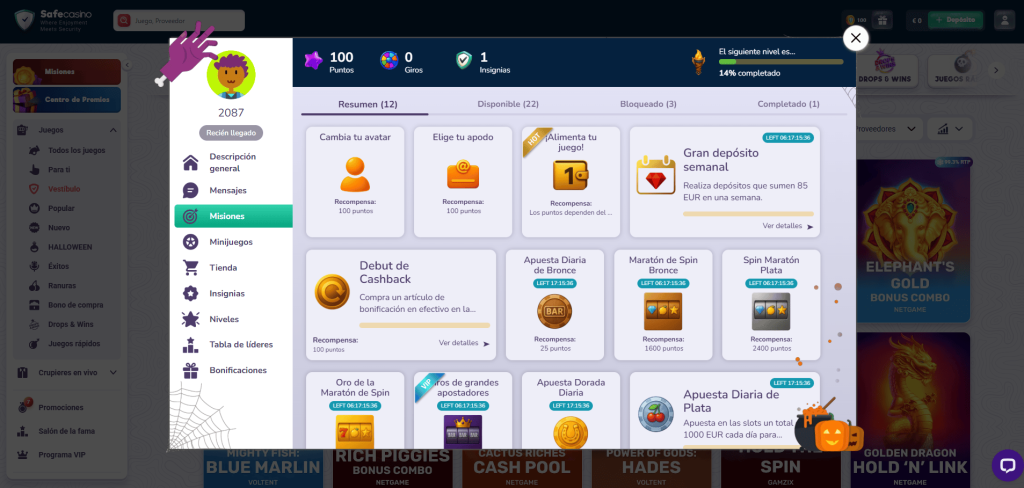Open Insignias badge icon
The image size is (1024, 488).
click(190, 293)
